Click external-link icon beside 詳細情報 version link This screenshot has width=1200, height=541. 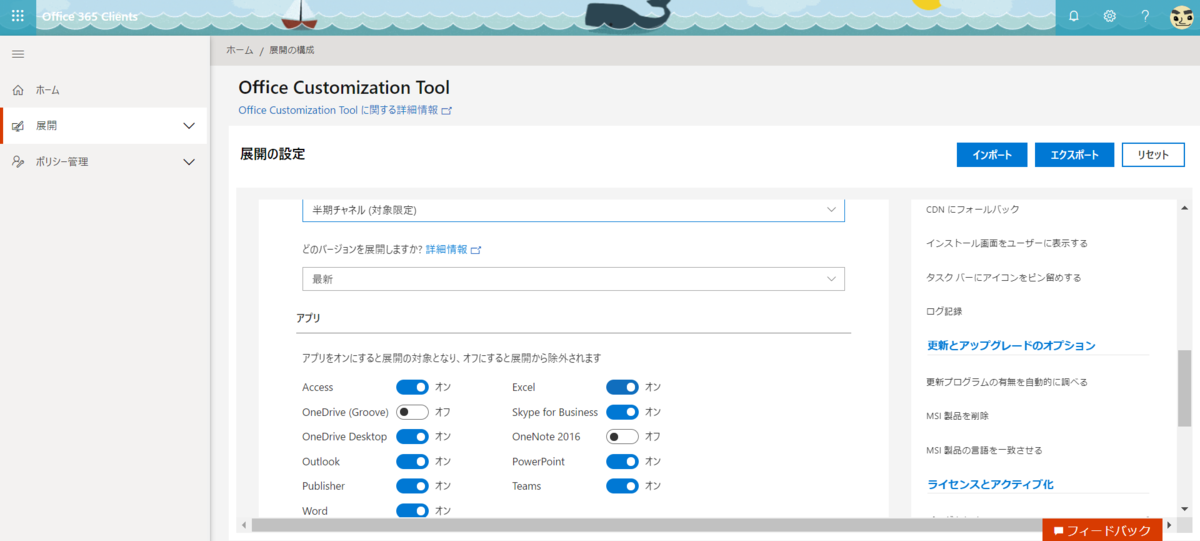pyautogui.click(x=476, y=250)
